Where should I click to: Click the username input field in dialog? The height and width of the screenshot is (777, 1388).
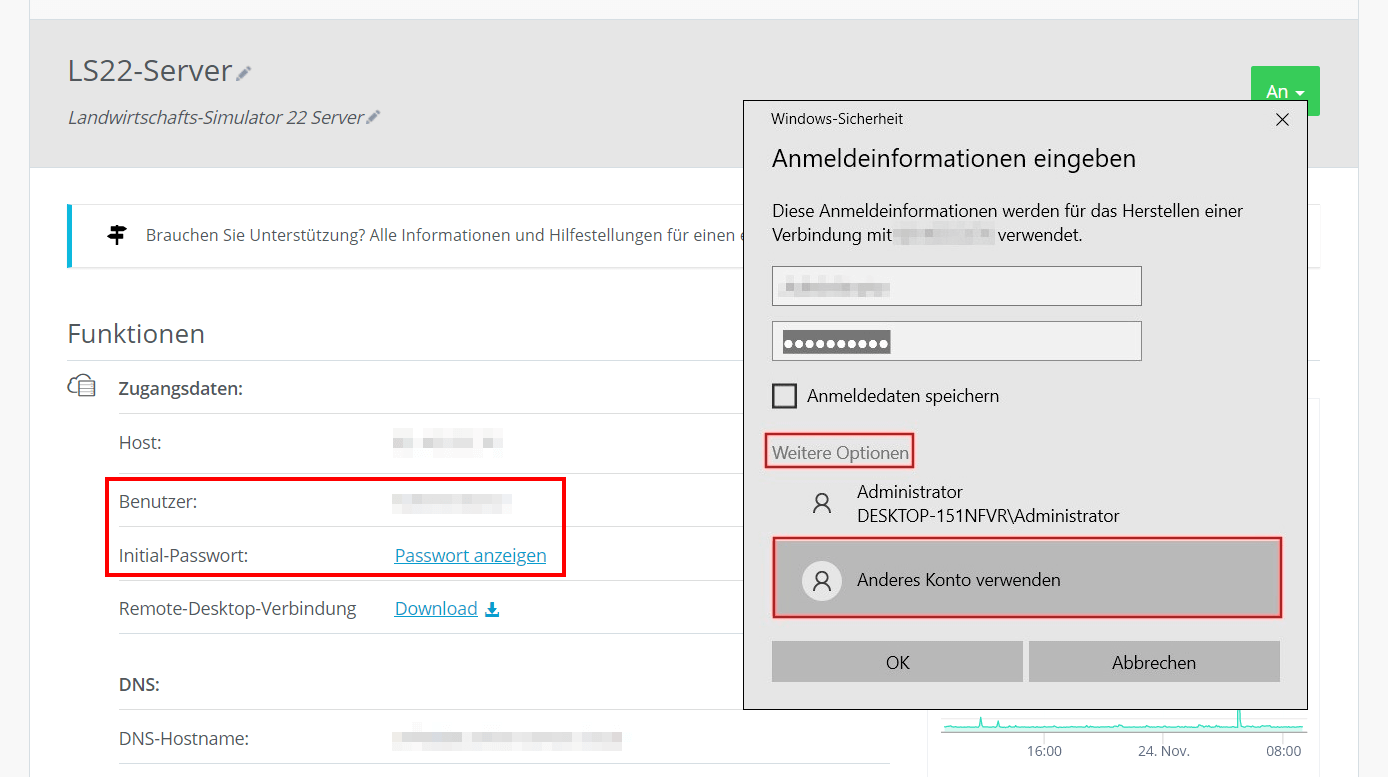coord(957,286)
